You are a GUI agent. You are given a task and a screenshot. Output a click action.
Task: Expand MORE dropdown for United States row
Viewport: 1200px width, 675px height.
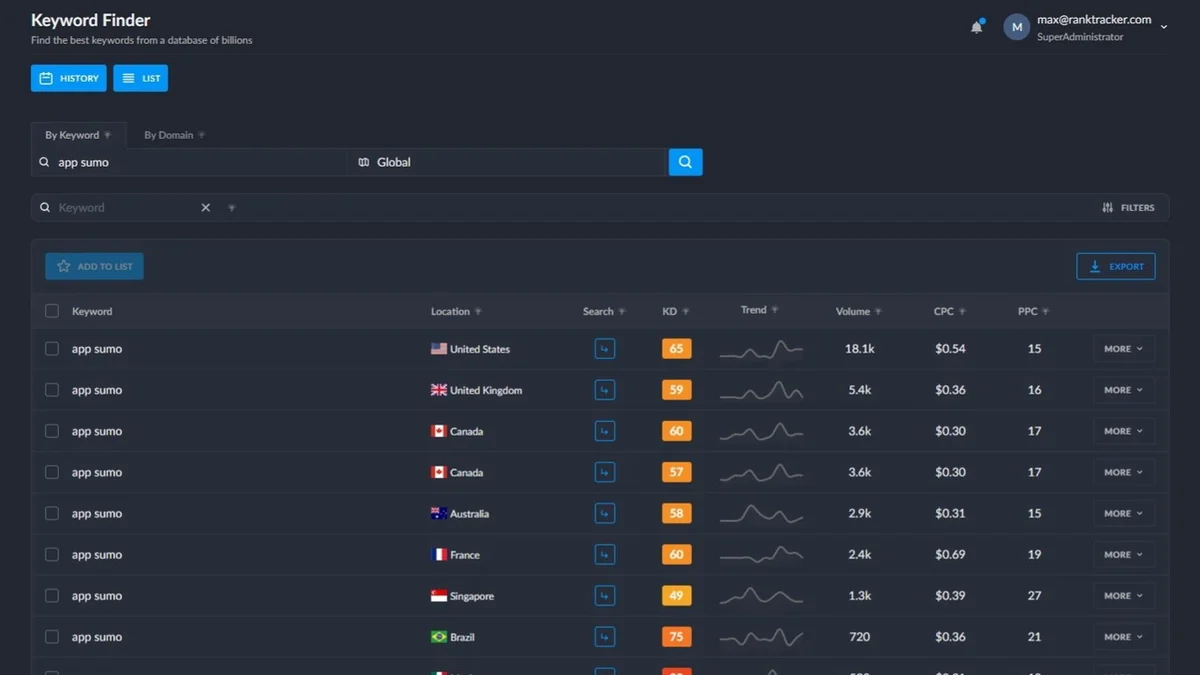(x=1123, y=349)
